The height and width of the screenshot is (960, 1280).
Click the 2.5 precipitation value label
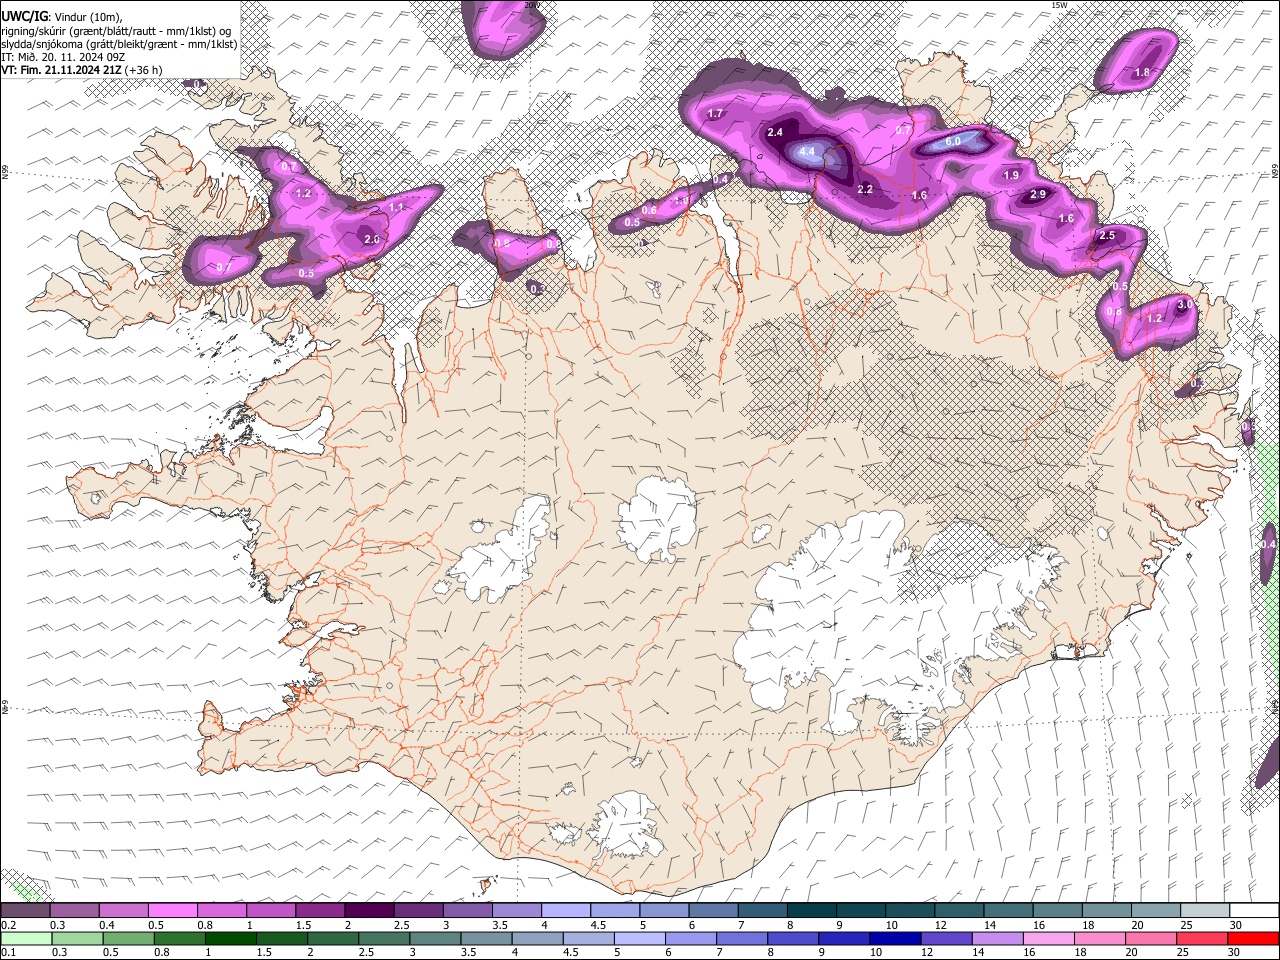click(1107, 236)
